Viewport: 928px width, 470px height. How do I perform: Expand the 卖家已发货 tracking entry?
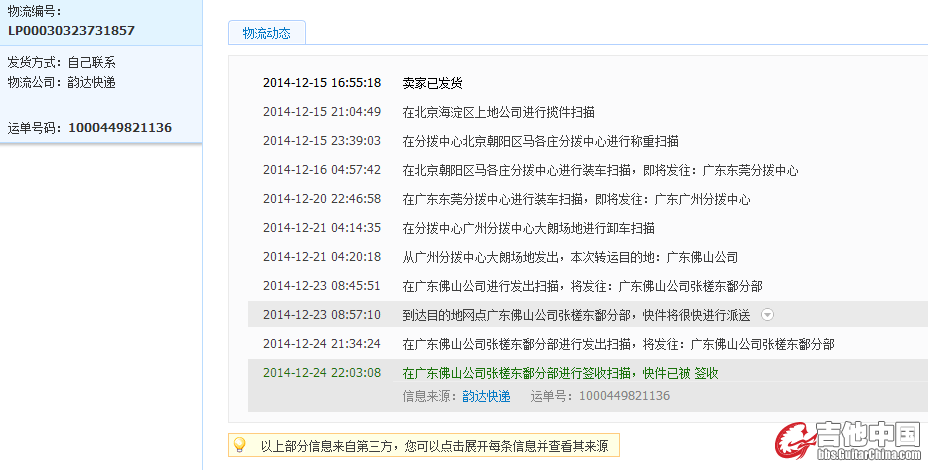432,83
